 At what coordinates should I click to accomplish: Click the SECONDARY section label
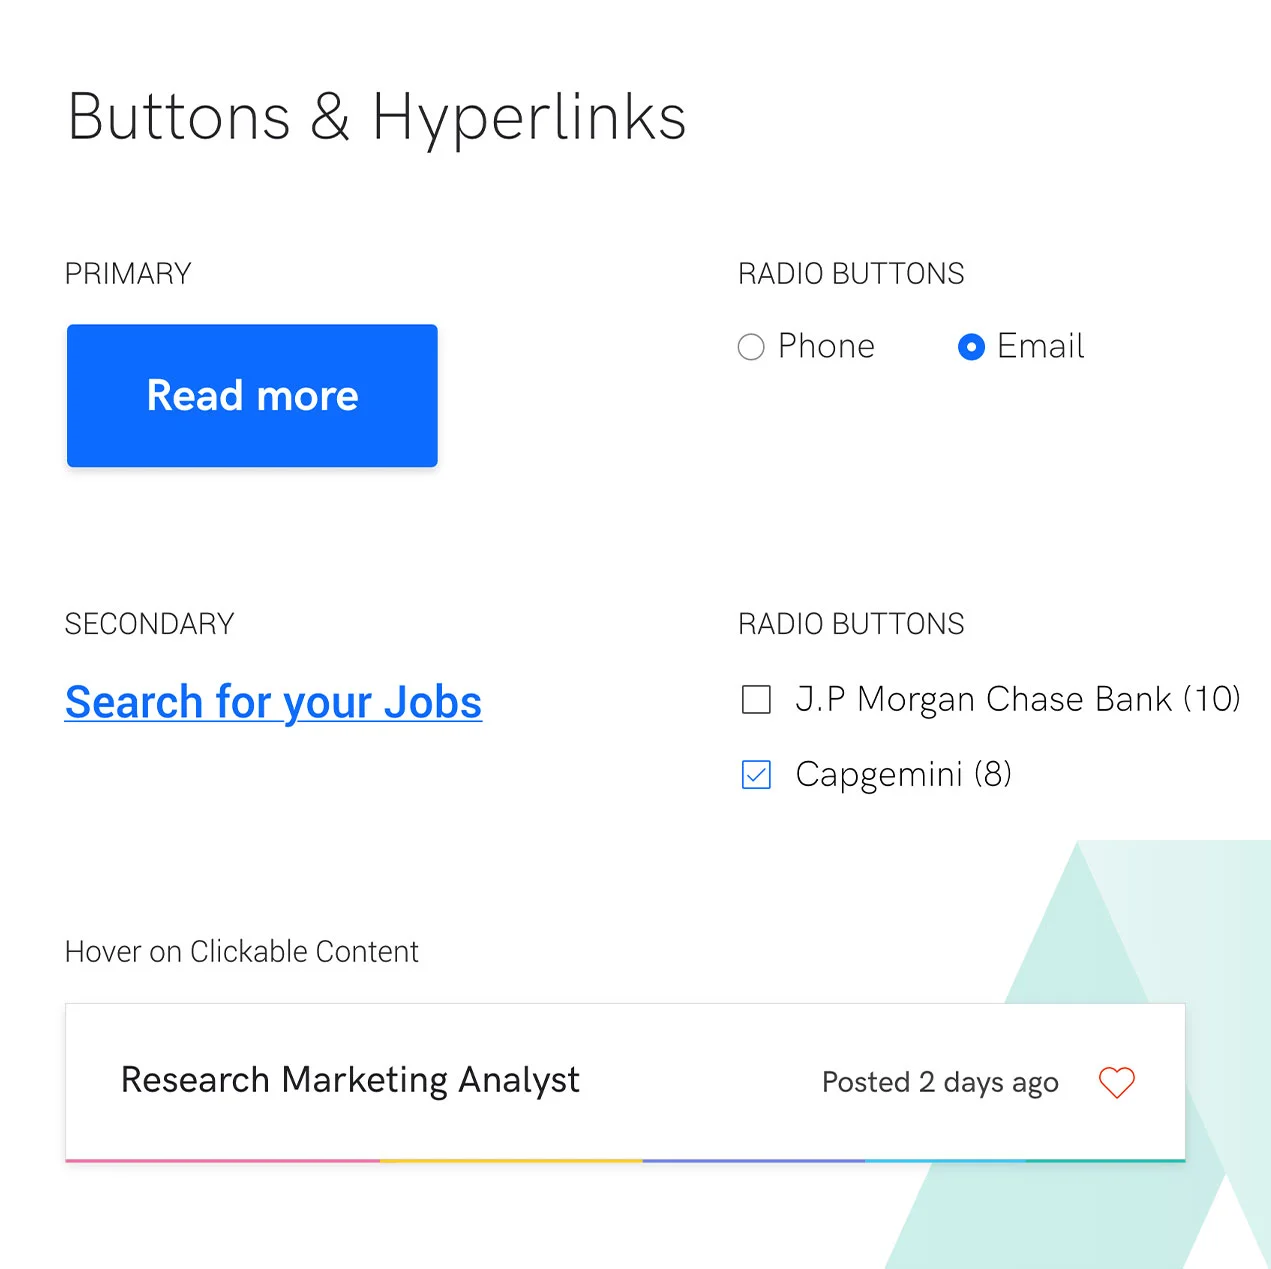148,623
